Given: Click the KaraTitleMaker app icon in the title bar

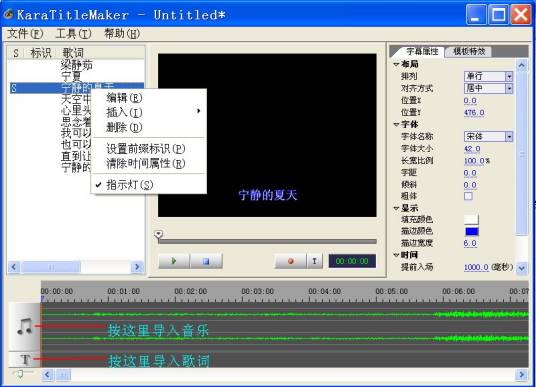Looking at the screenshot, I should click(8, 14).
